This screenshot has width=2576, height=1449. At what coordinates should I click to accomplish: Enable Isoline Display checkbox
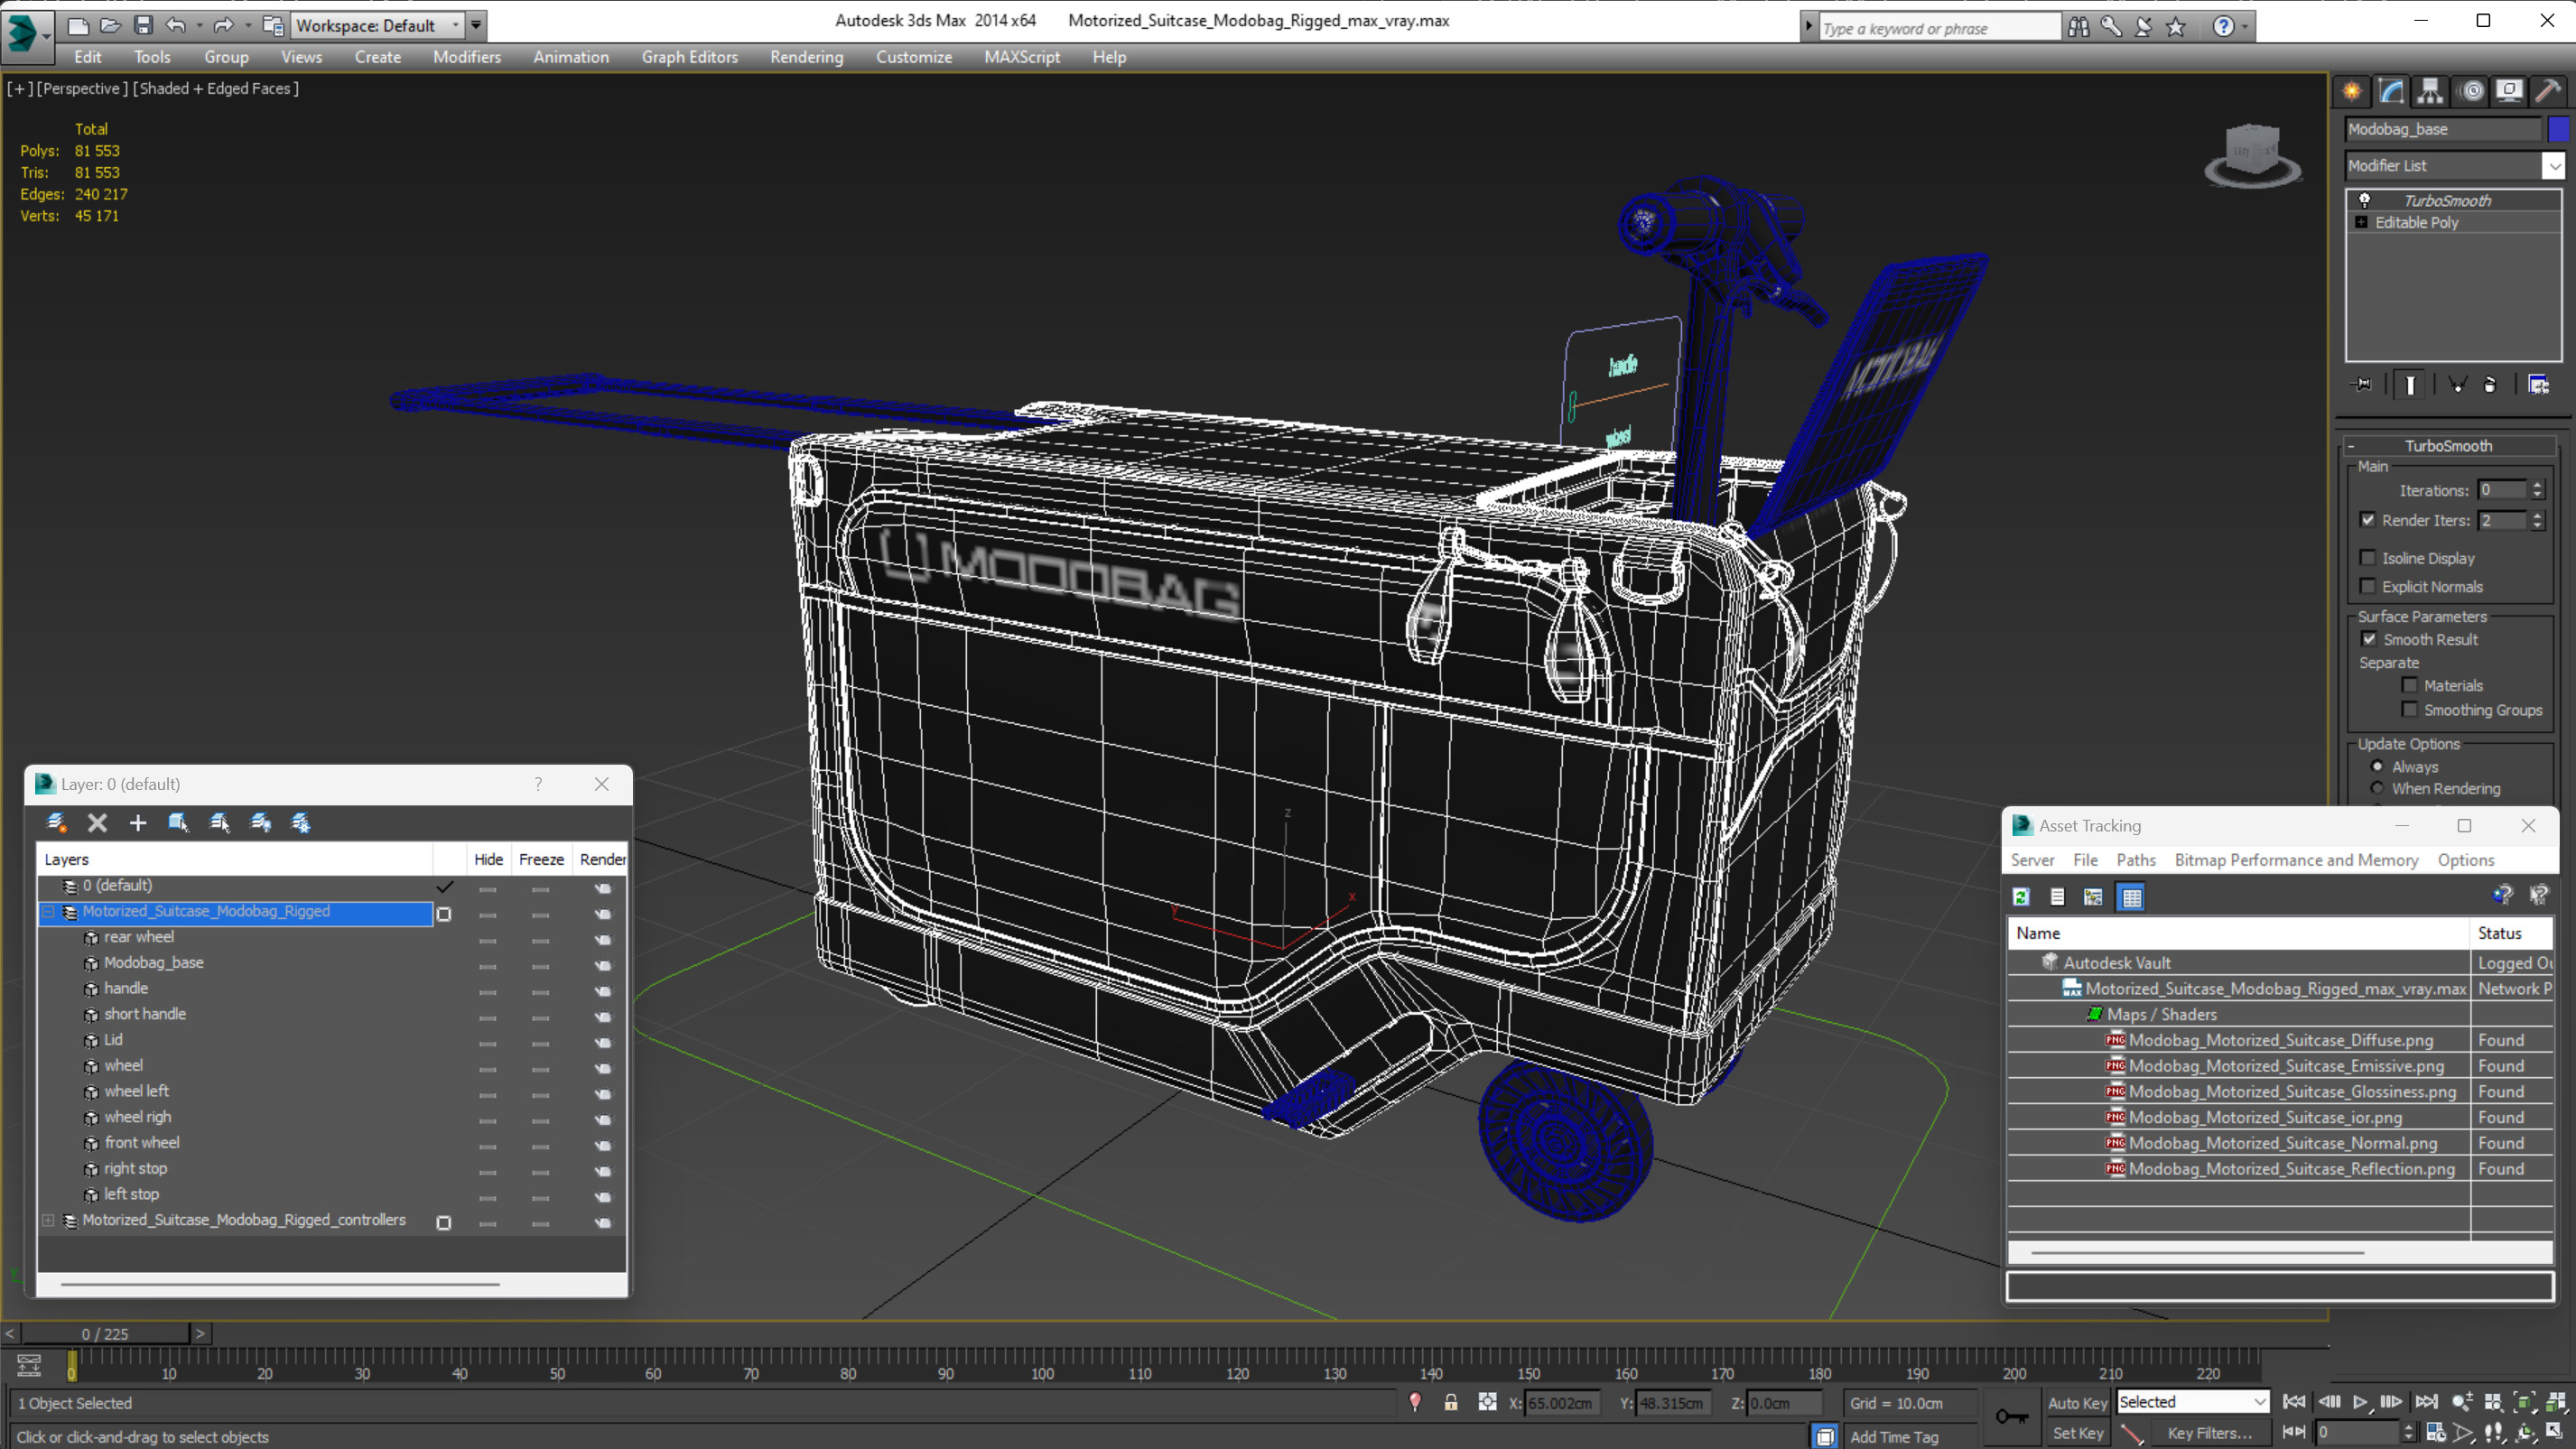point(2367,558)
